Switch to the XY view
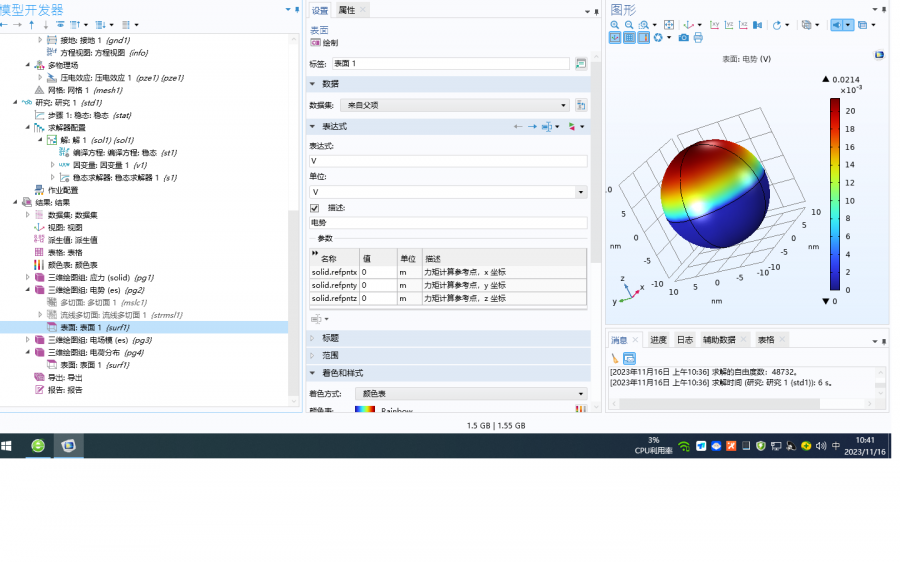The image size is (900, 562). pos(714,25)
